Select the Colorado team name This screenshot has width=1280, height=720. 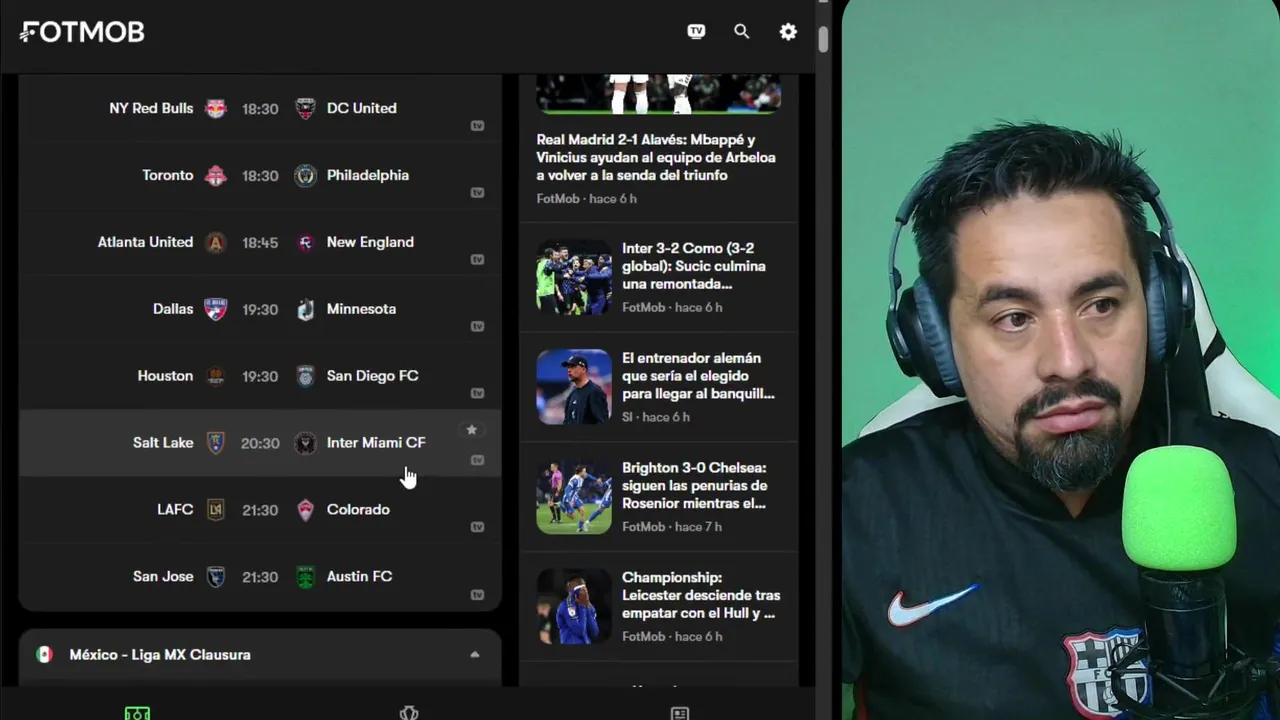pyautogui.click(x=358, y=509)
